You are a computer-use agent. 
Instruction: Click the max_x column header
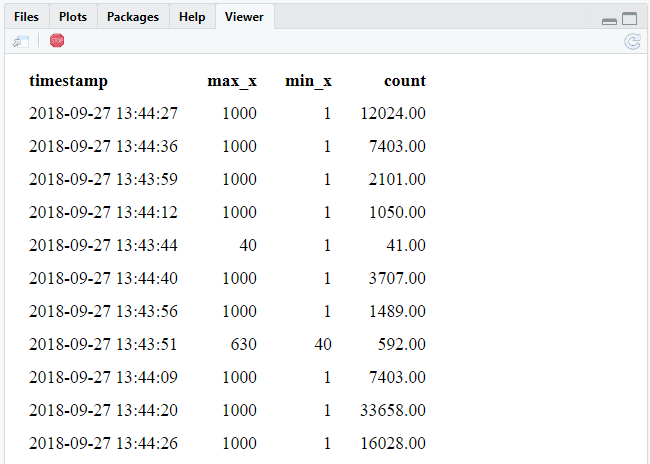(x=231, y=81)
